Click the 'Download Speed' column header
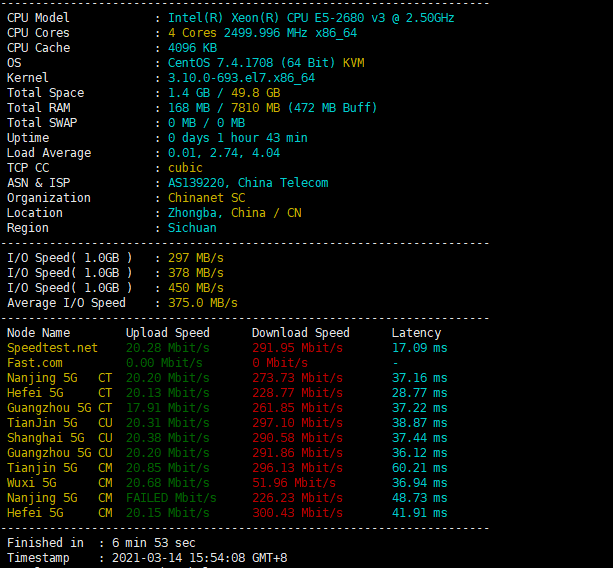613x568 pixels. tap(301, 333)
